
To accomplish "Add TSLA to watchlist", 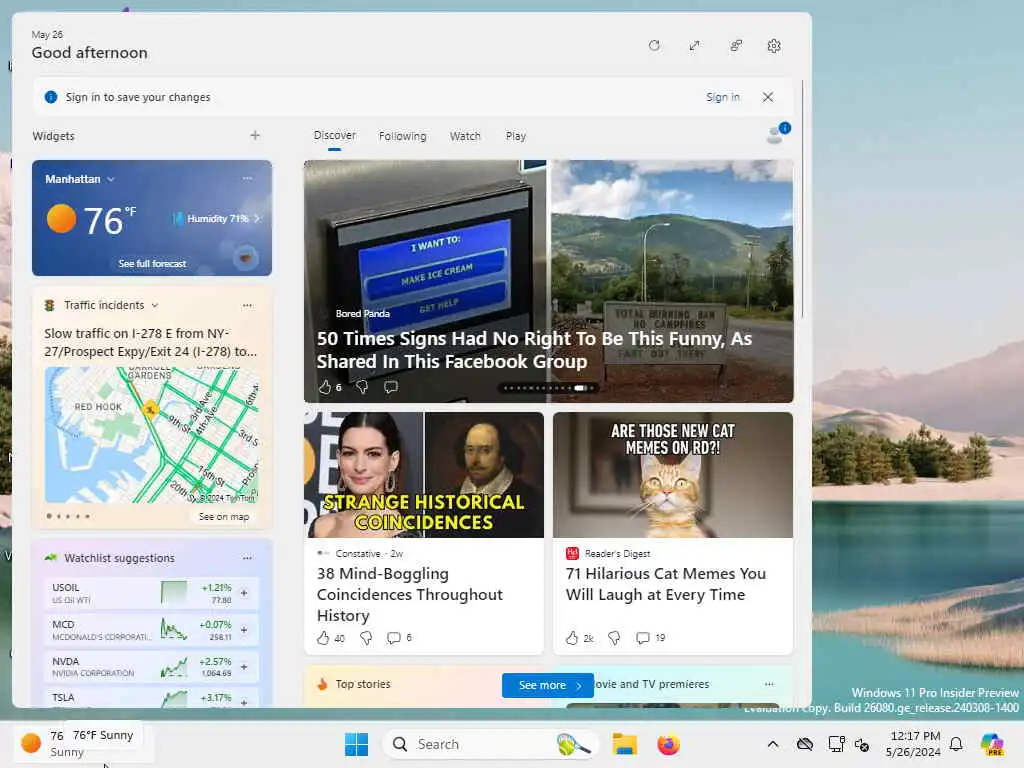I will coord(244,701).
